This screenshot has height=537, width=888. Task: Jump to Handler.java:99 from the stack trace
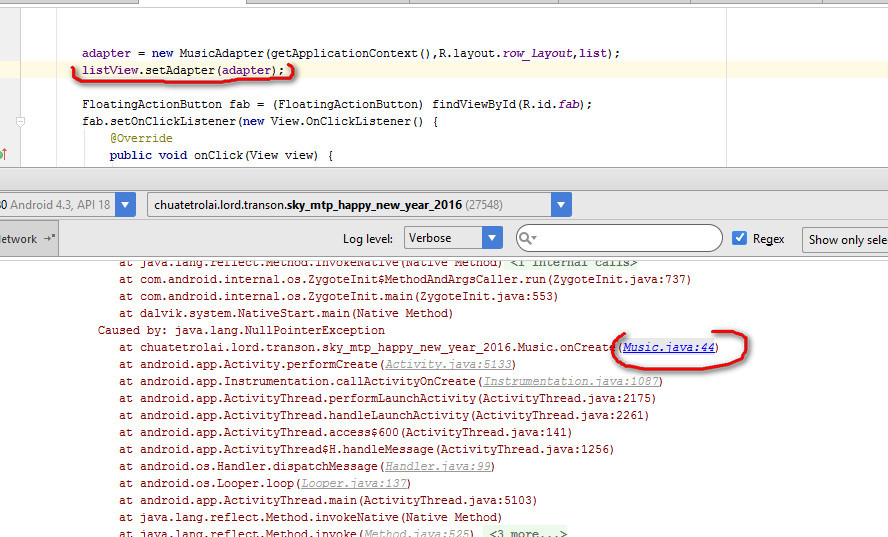click(x=436, y=466)
